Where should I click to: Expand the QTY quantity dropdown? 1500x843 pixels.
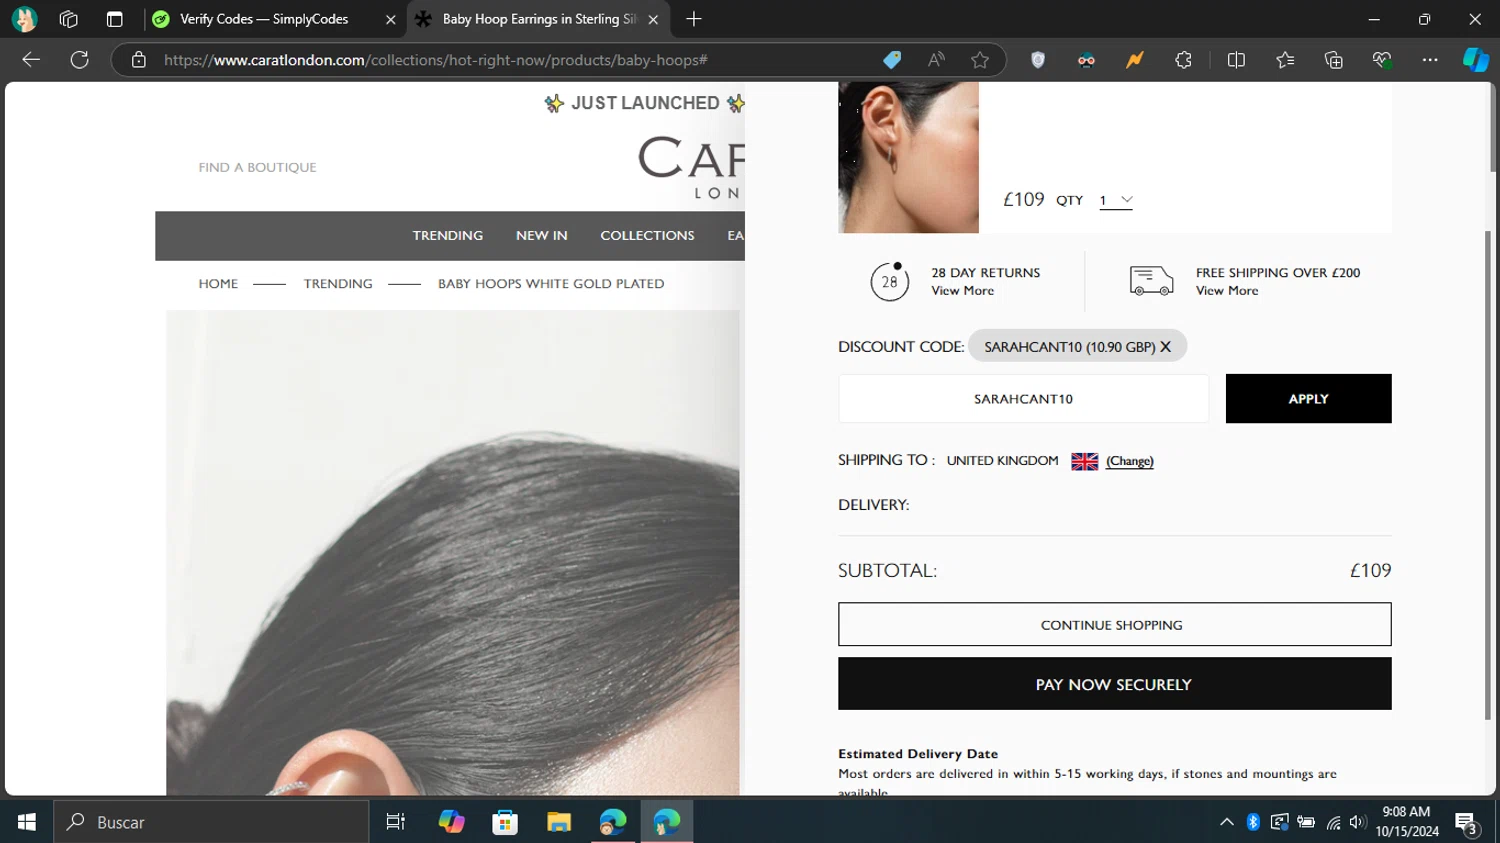coord(1116,200)
